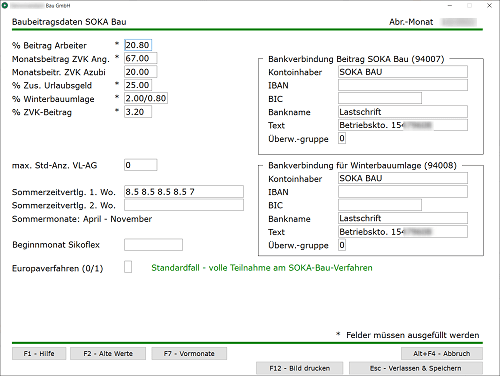This screenshot has height=376, width=500.
Task: Edit the Monatsbeitrag ZVK Ang. value
Action: (x=141, y=58)
